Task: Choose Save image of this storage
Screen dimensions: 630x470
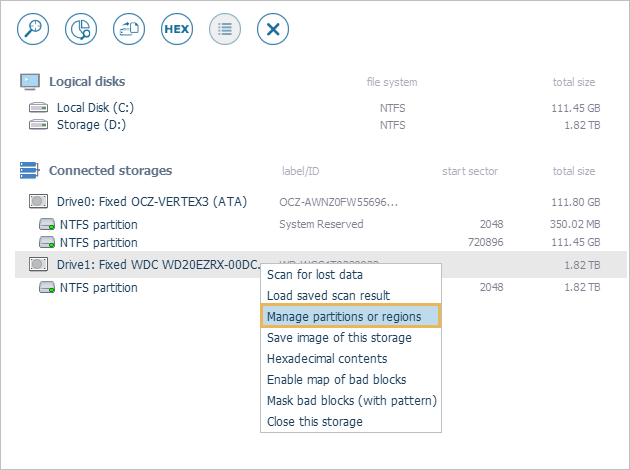Action: (339, 338)
